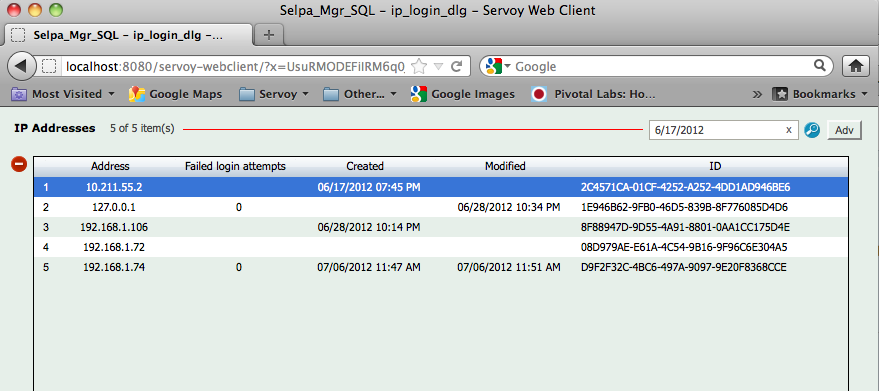The height and width of the screenshot is (391, 879).
Task: Select the 192.168.1.106 address row
Action: [x=441, y=227]
